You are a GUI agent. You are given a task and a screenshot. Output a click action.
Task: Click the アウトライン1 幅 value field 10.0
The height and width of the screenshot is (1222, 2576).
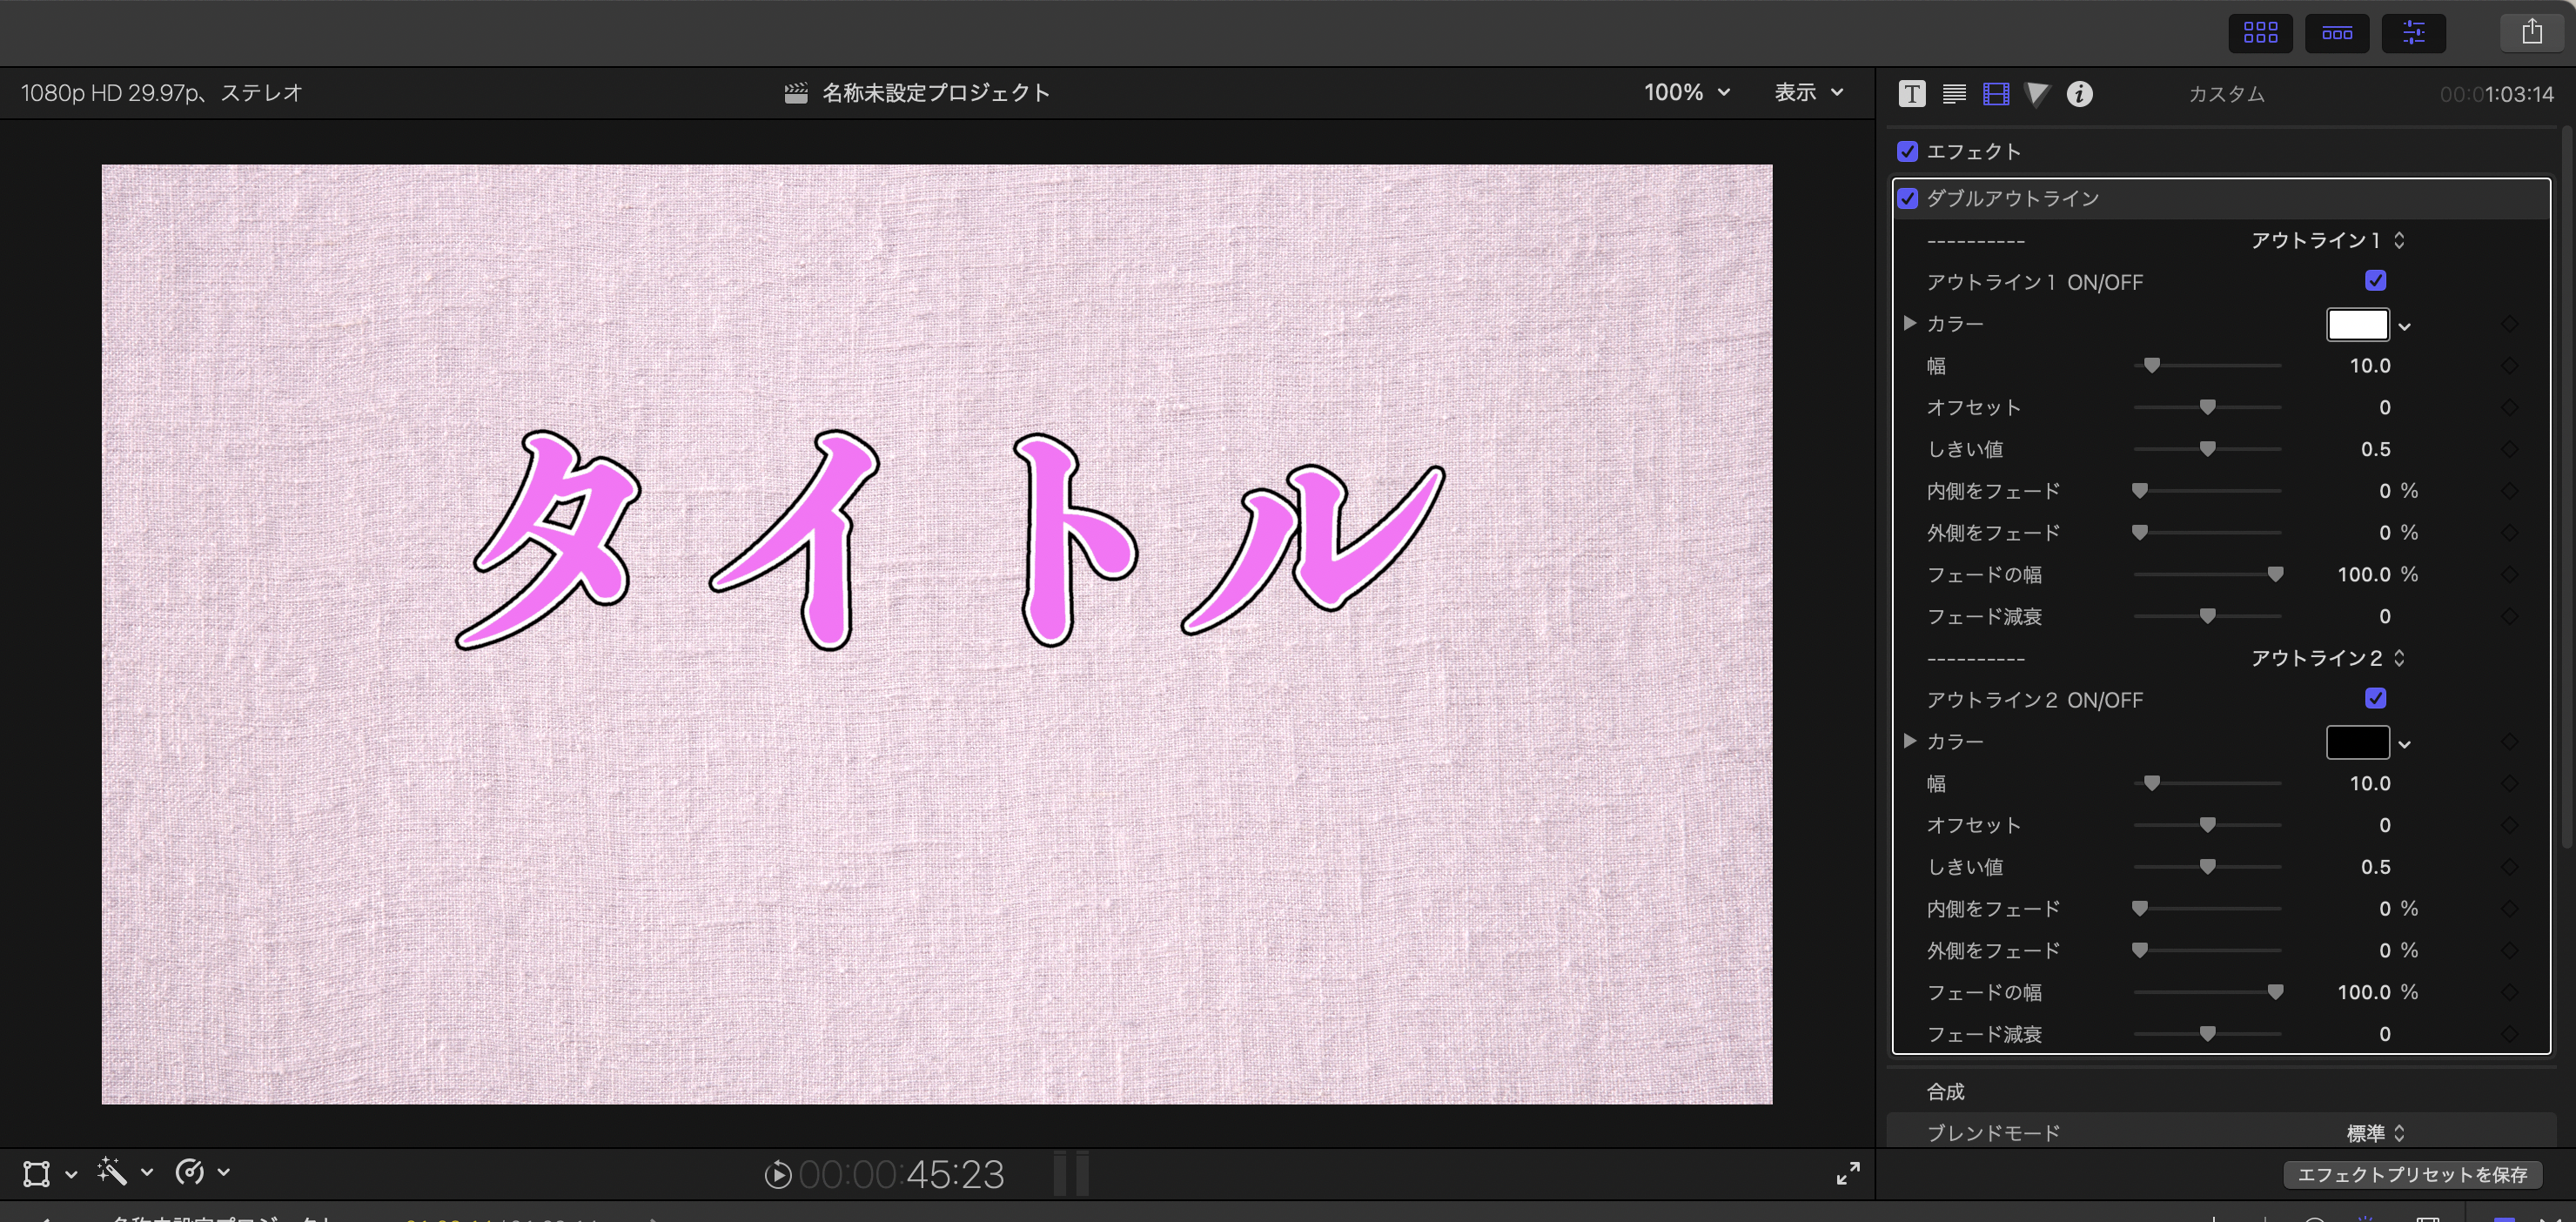click(2369, 366)
